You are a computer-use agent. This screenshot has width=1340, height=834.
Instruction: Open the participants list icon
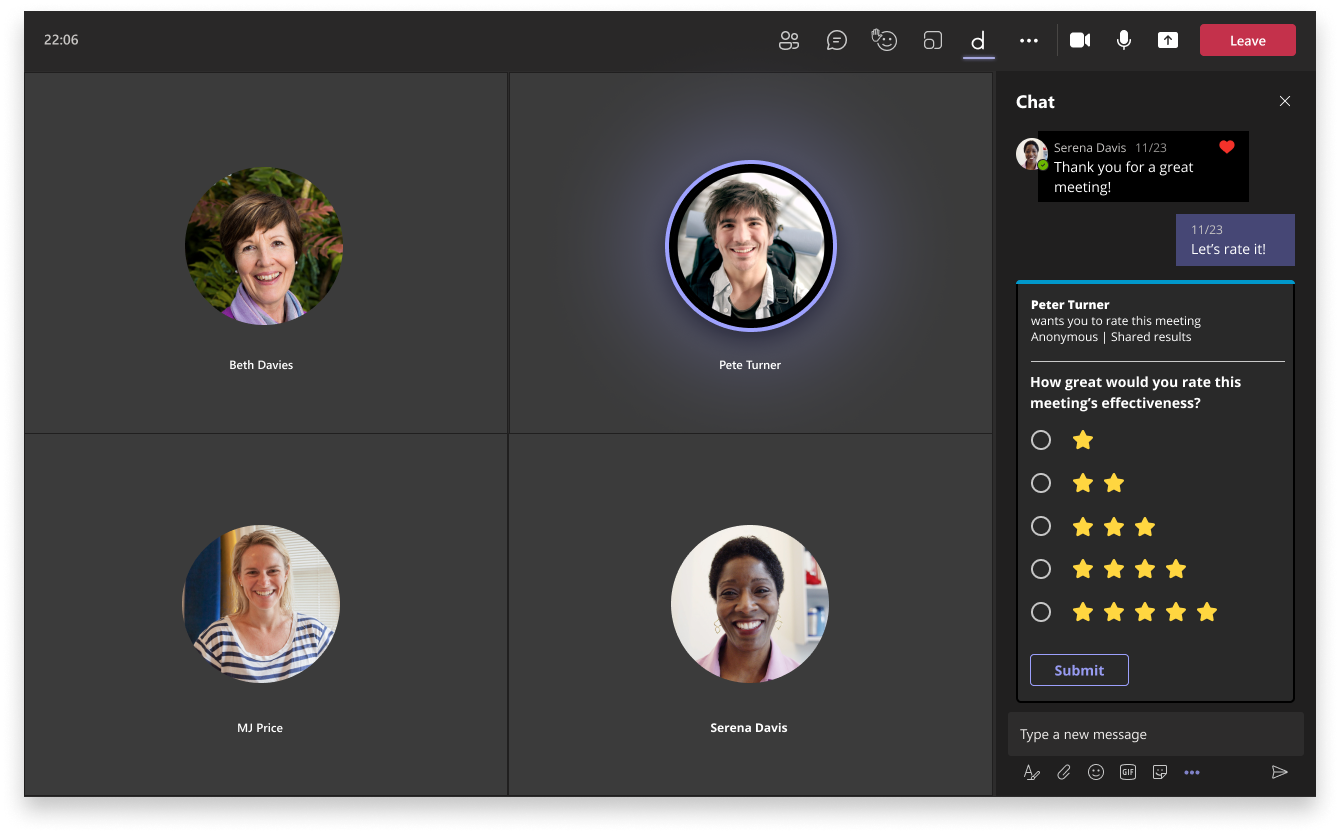(x=789, y=41)
